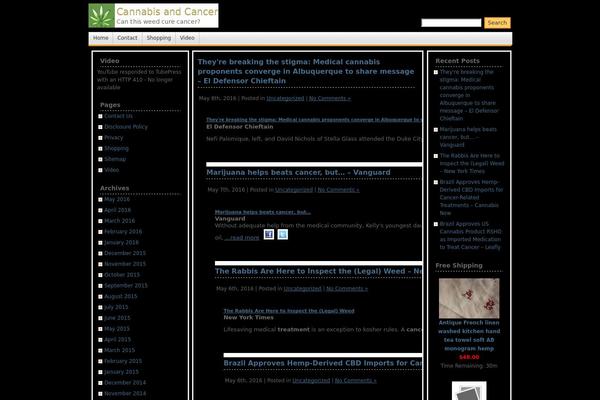
Task: Open the Shopping page in sidebar
Action: pos(116,148)
